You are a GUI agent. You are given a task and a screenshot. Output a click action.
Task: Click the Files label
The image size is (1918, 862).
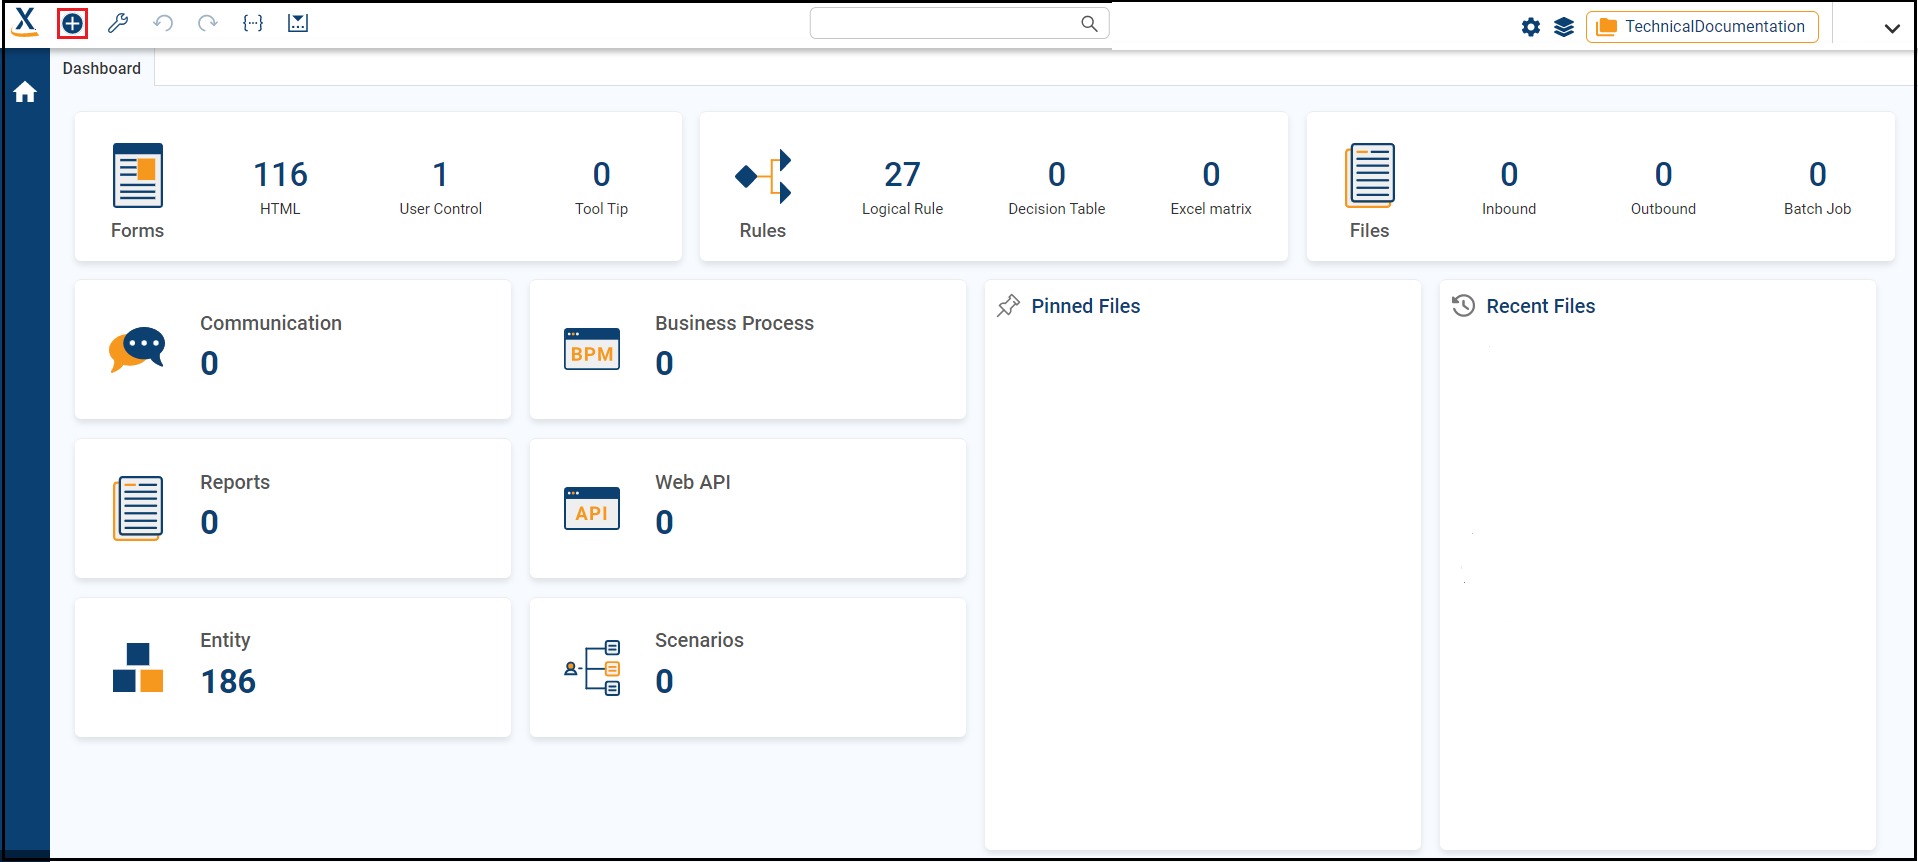[x=1370, y=231]
